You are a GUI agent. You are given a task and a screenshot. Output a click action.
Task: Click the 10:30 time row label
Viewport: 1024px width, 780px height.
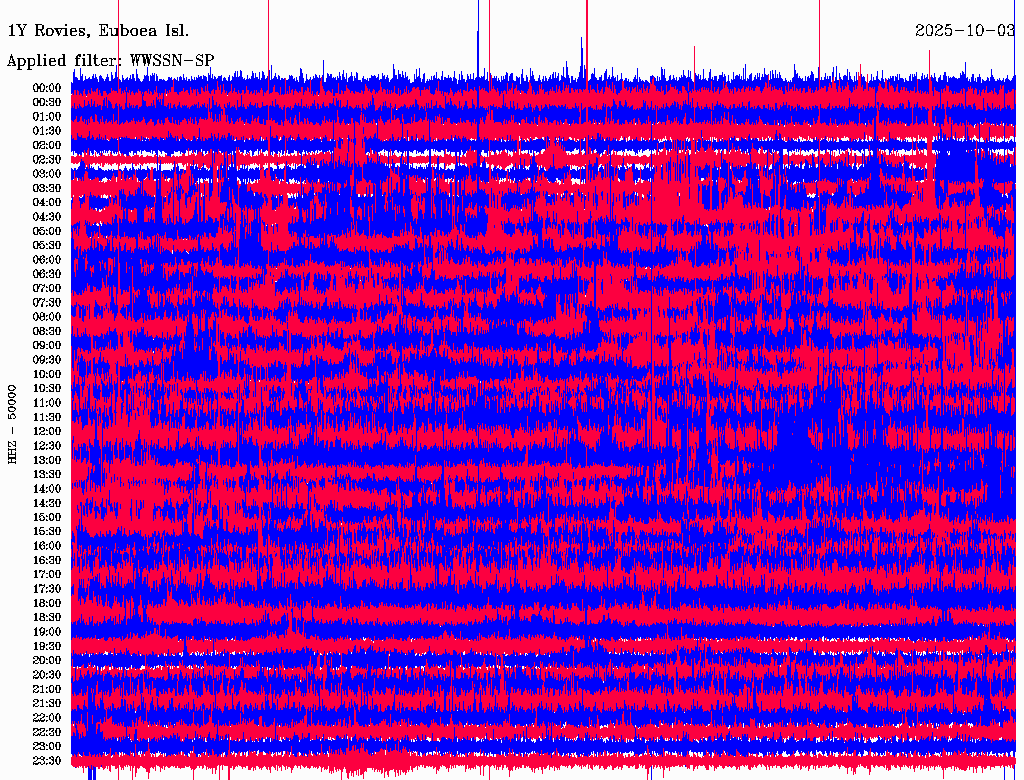[47, 389]
